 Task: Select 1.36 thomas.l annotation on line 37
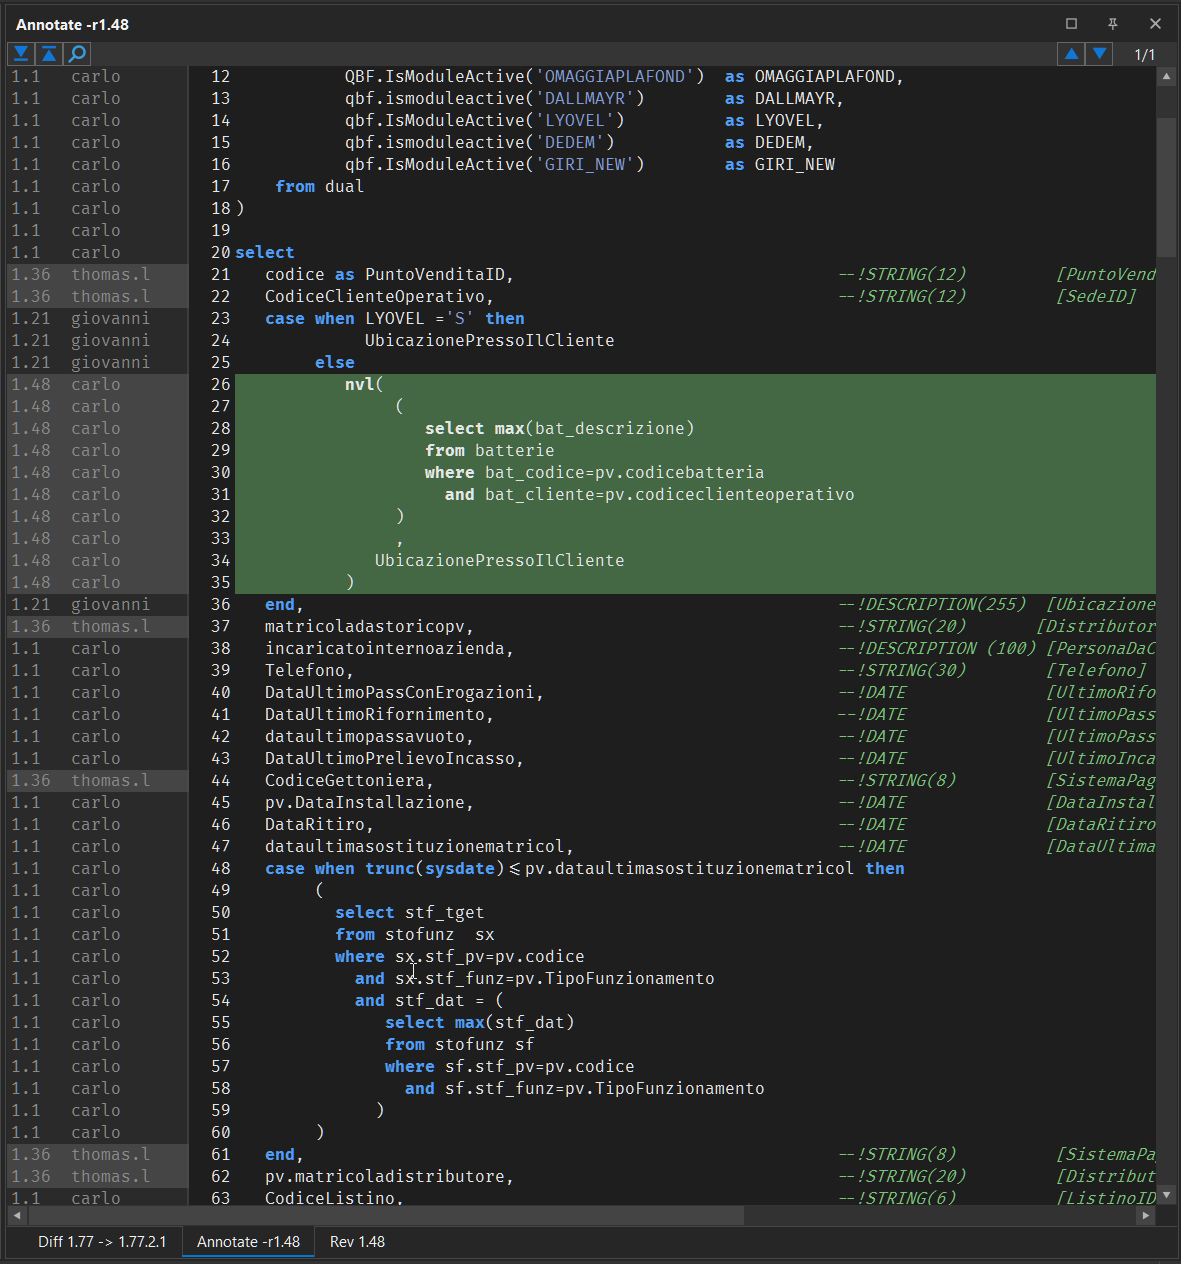click(x=97, y=627)
